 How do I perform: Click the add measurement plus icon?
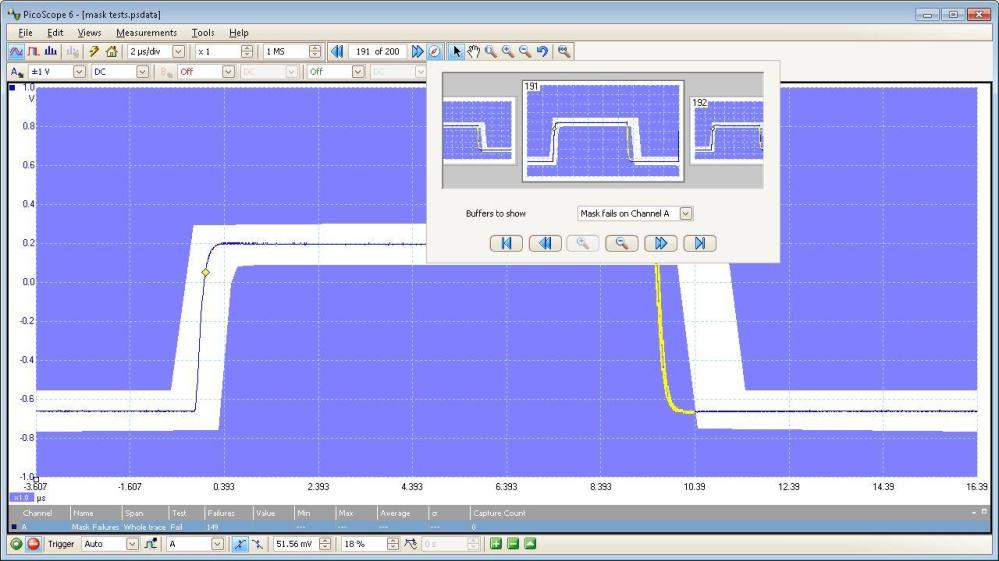point(493,544)
